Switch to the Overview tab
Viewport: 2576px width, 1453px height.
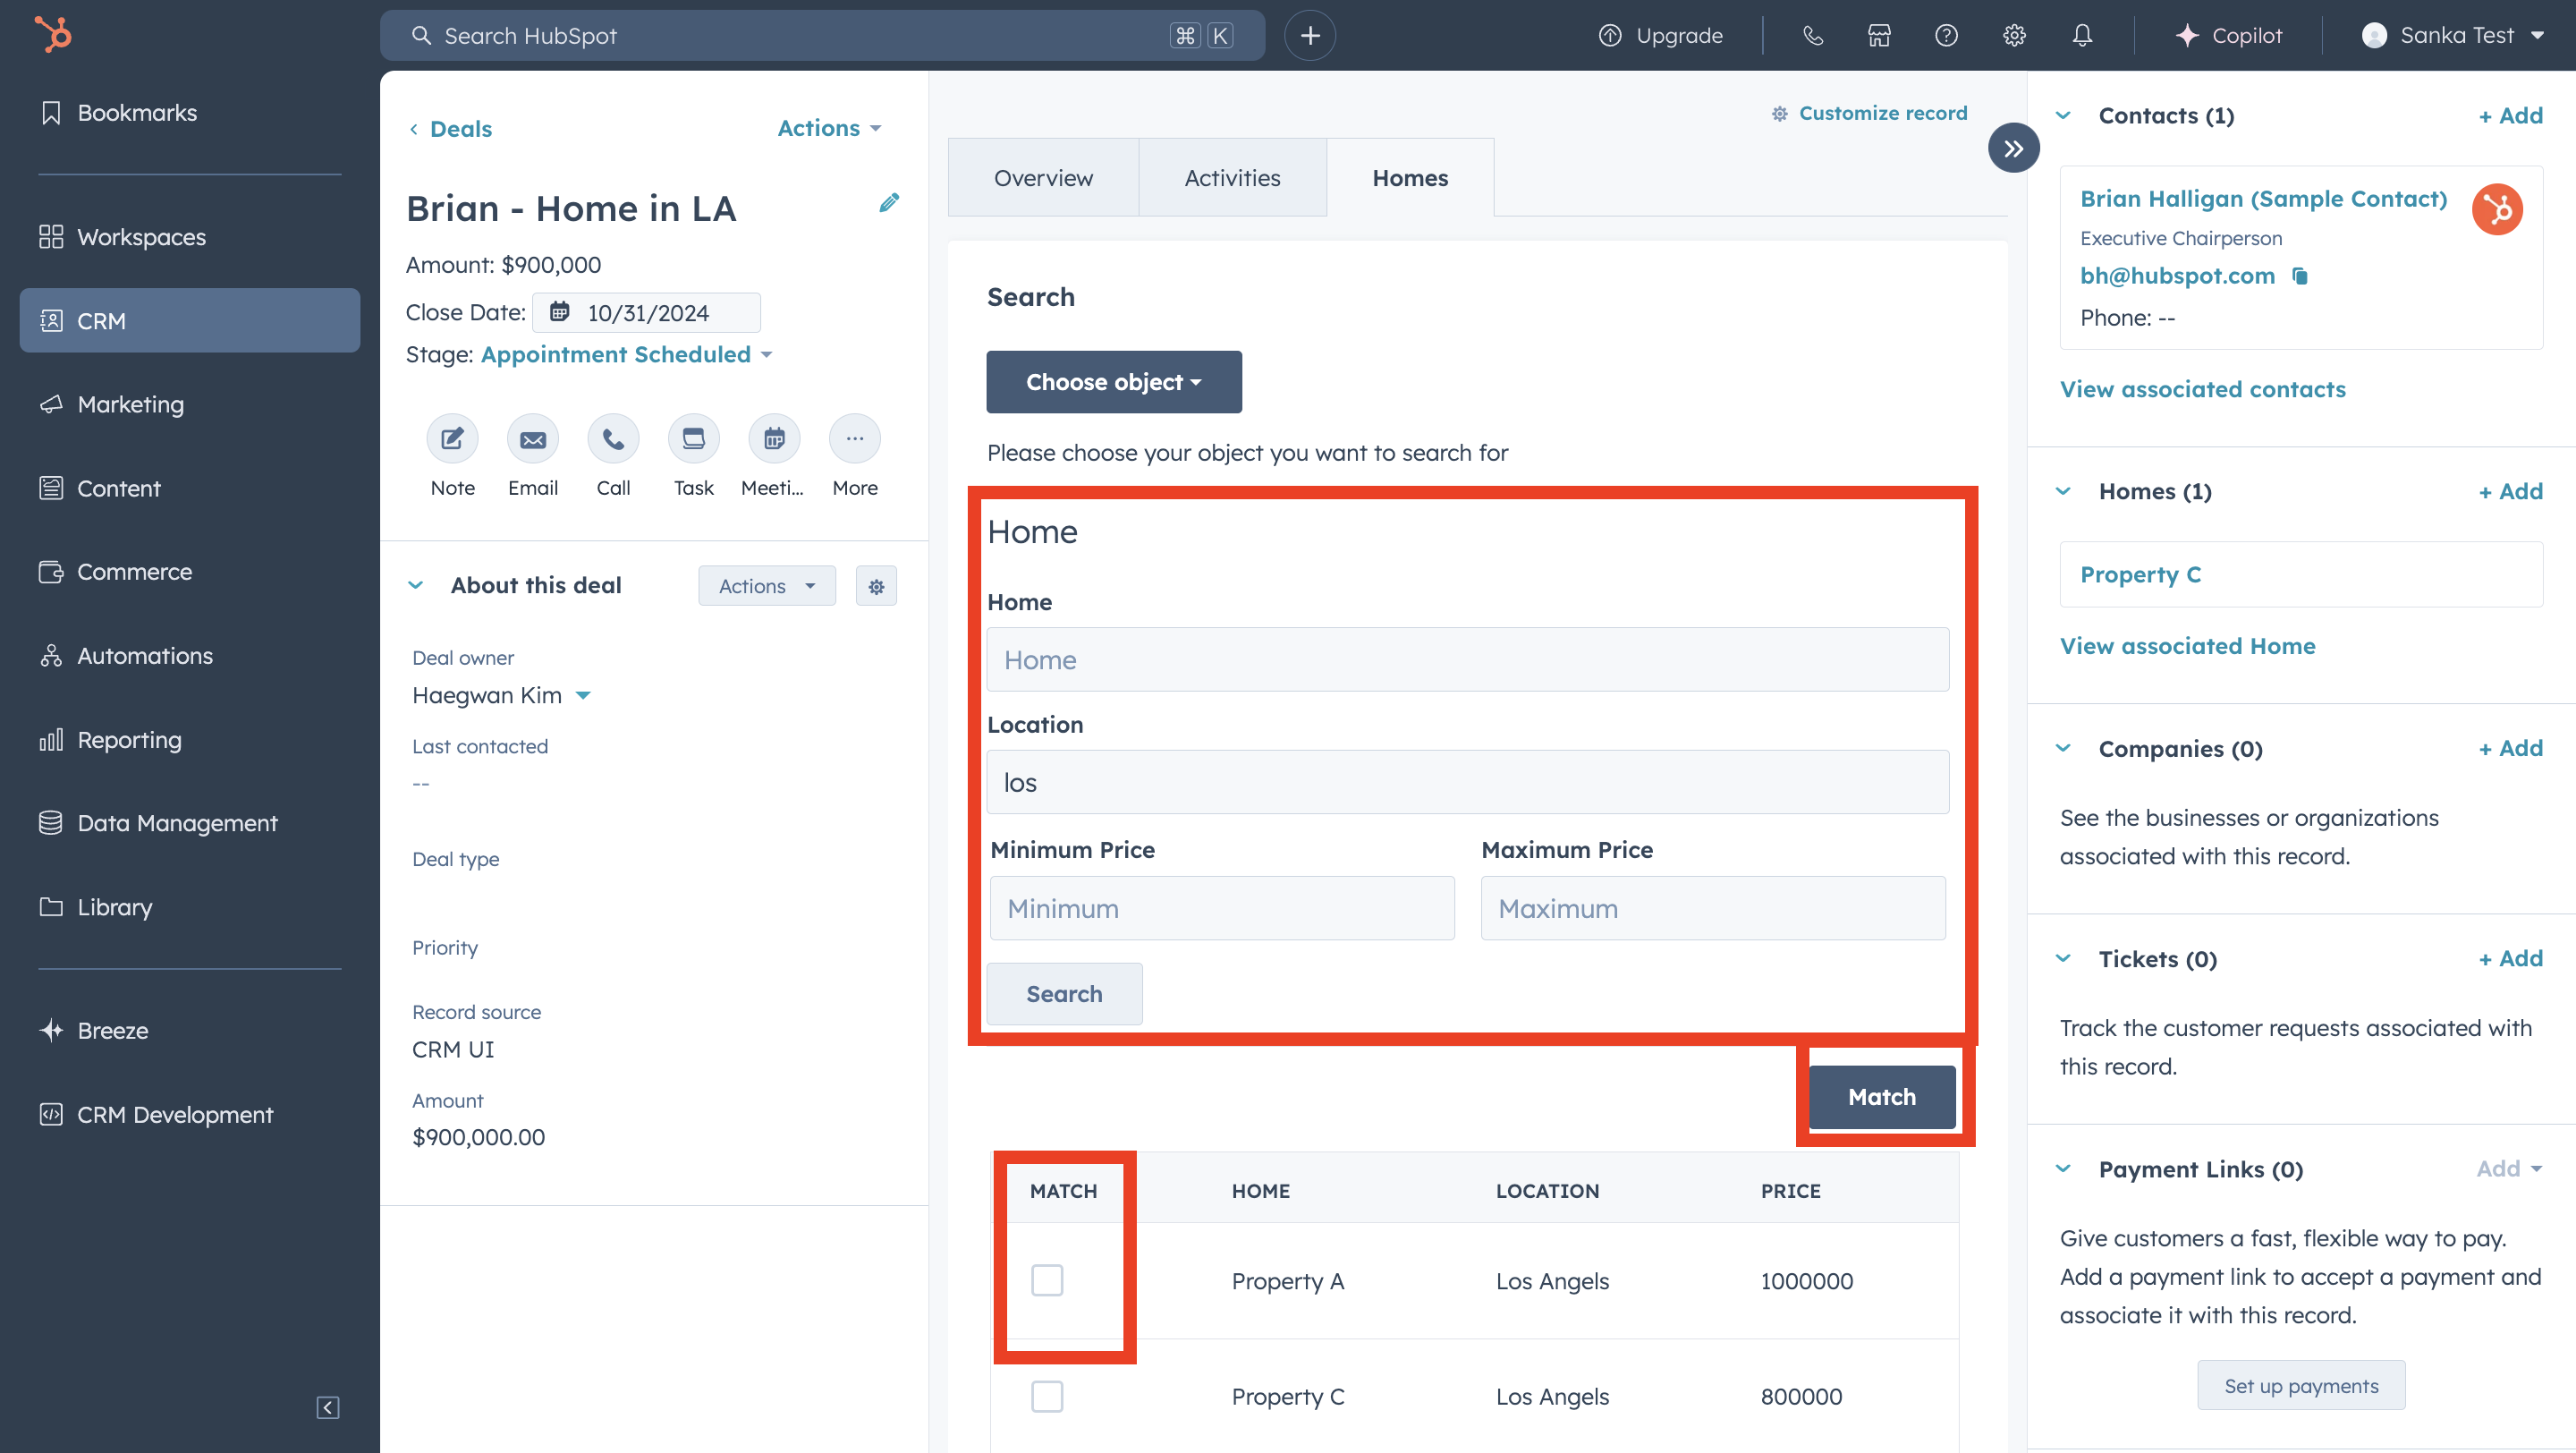pyautogui.click(x=1042, y=178)
